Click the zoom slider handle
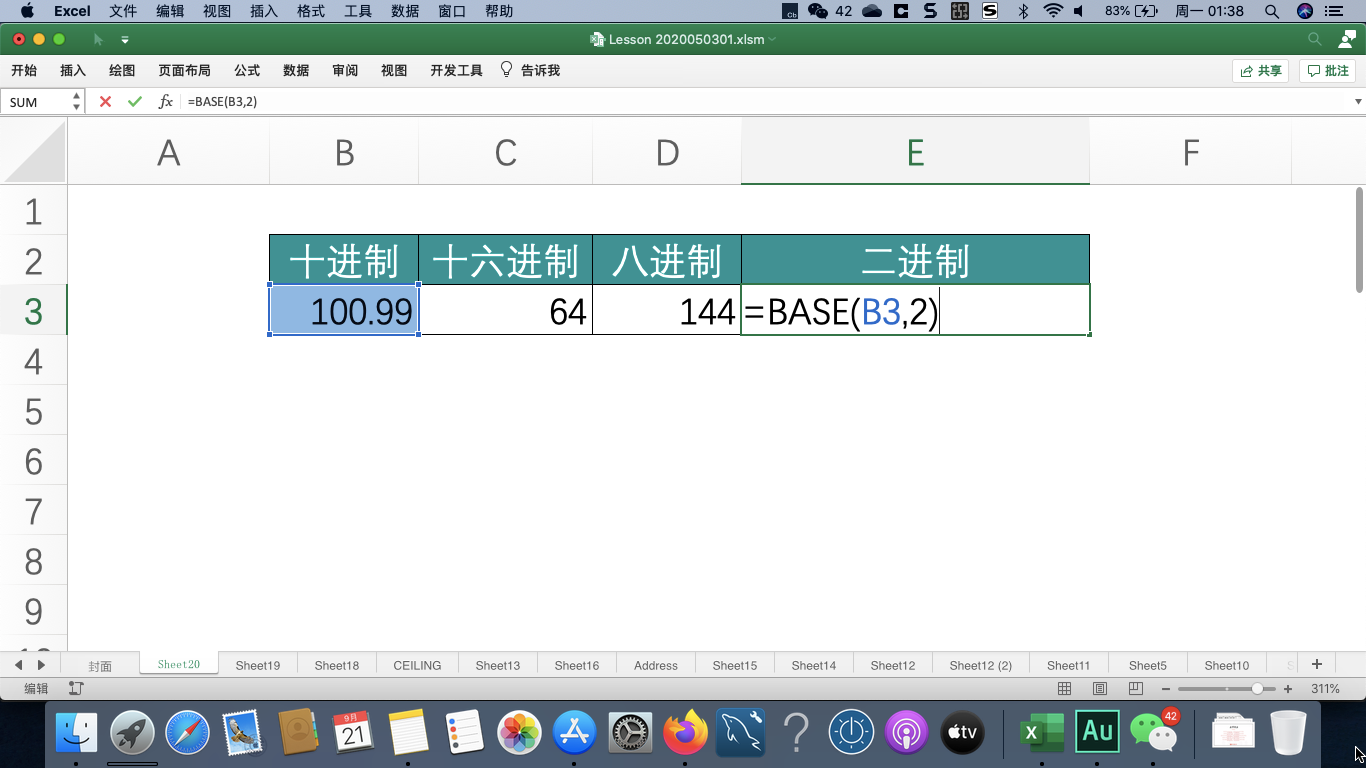This screenshot has height=768, width=1366. point(1257,689)
